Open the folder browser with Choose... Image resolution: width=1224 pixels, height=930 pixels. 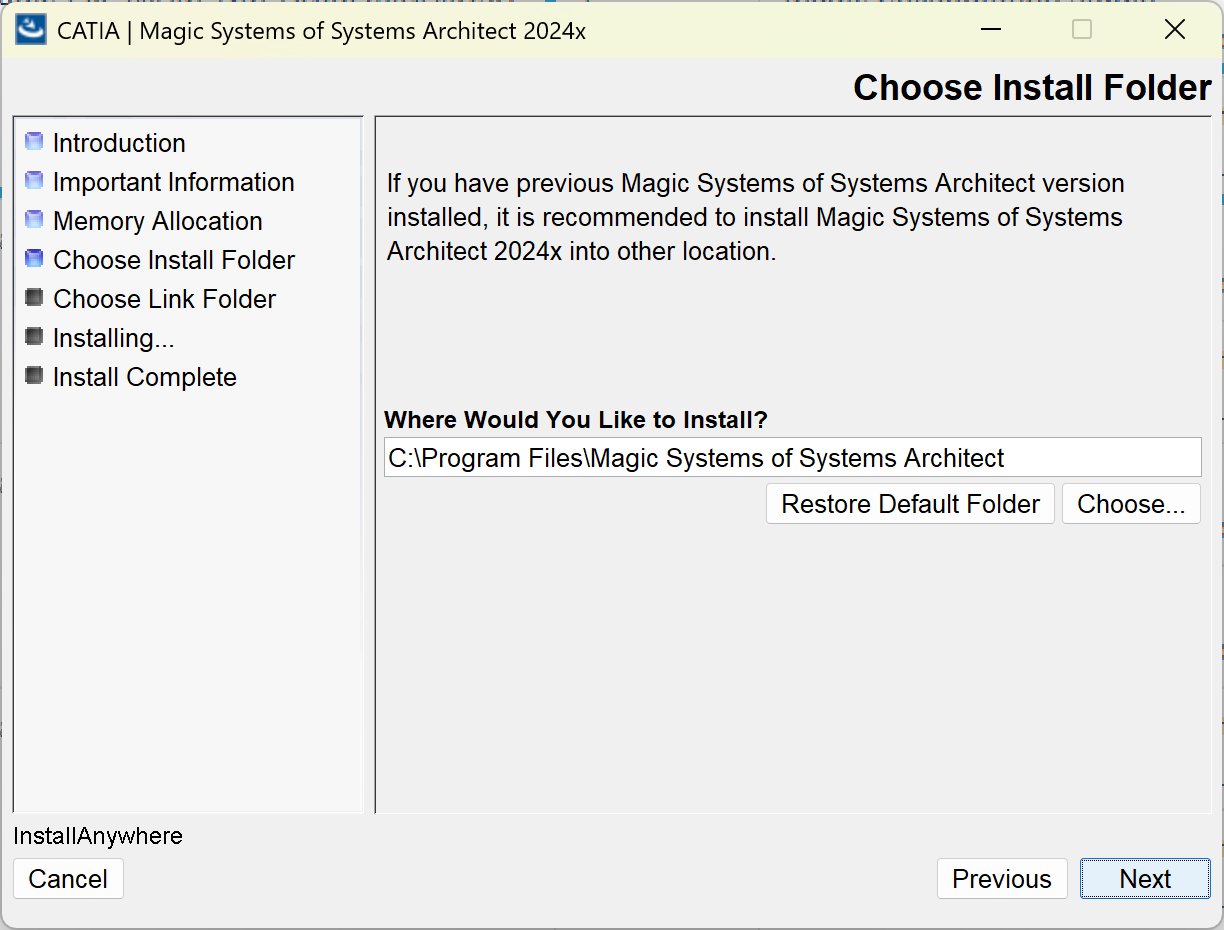pos(1131,504)
